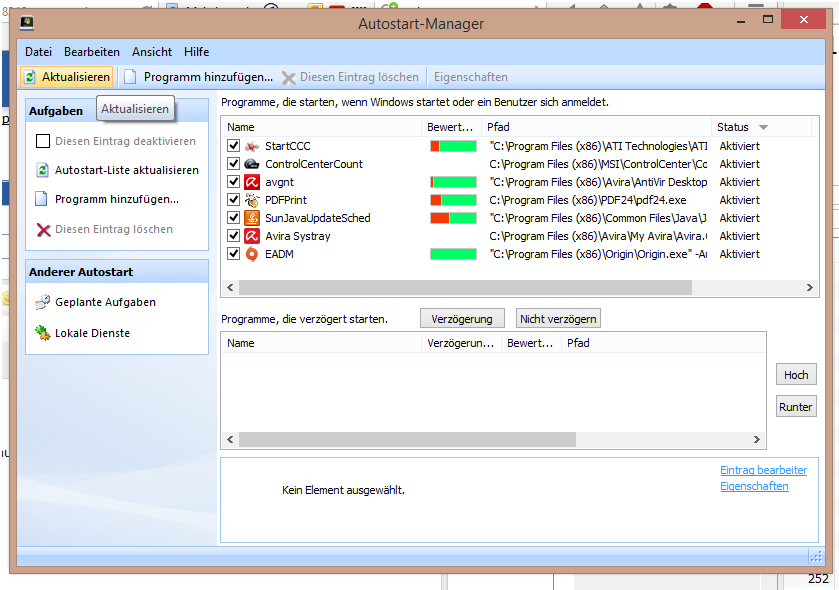Click the Runter button
The height and width of the screenshot is (590, 839).
coord(796,407)
